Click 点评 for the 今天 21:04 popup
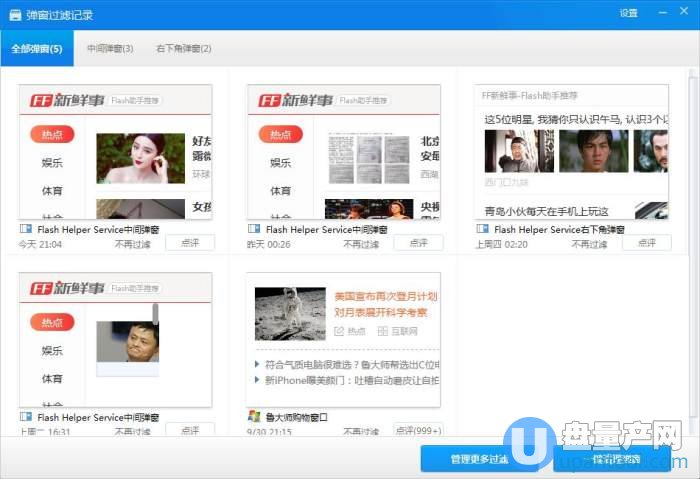The image size is (700, 479). point(189,243)
